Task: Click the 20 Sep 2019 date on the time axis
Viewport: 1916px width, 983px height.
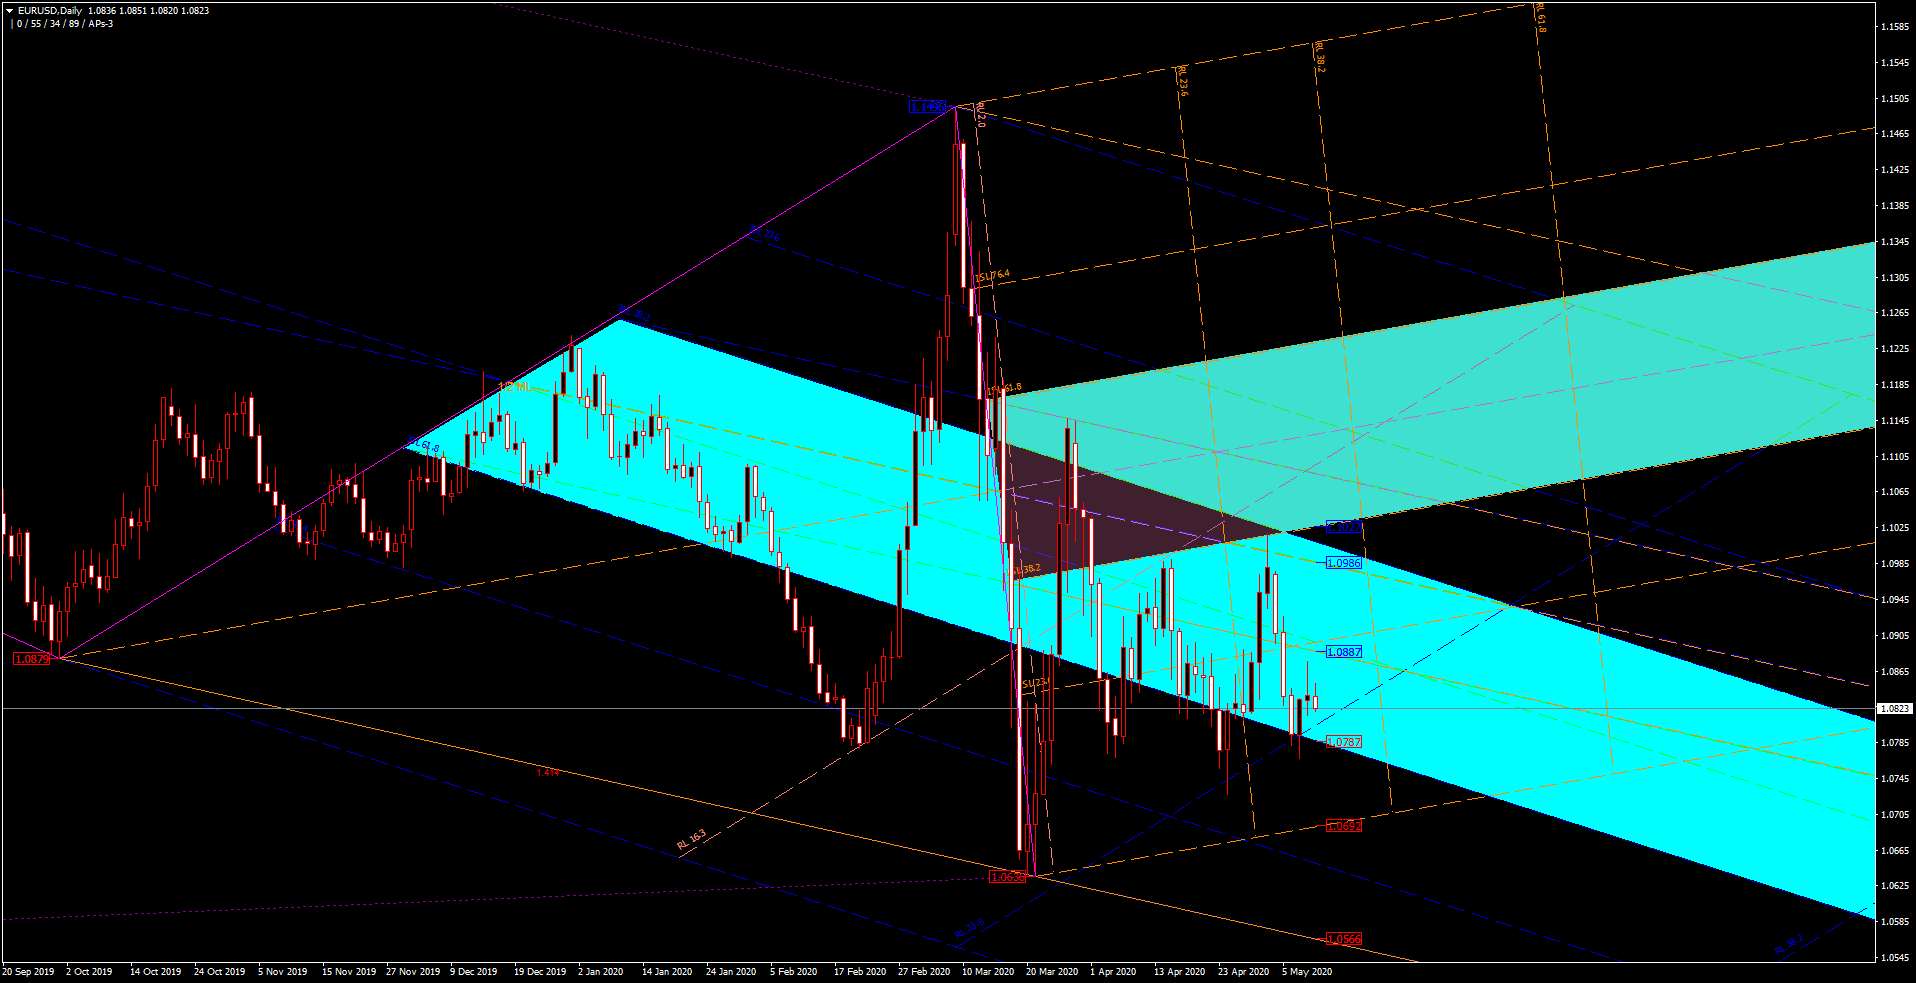Action: click(28, 972)
